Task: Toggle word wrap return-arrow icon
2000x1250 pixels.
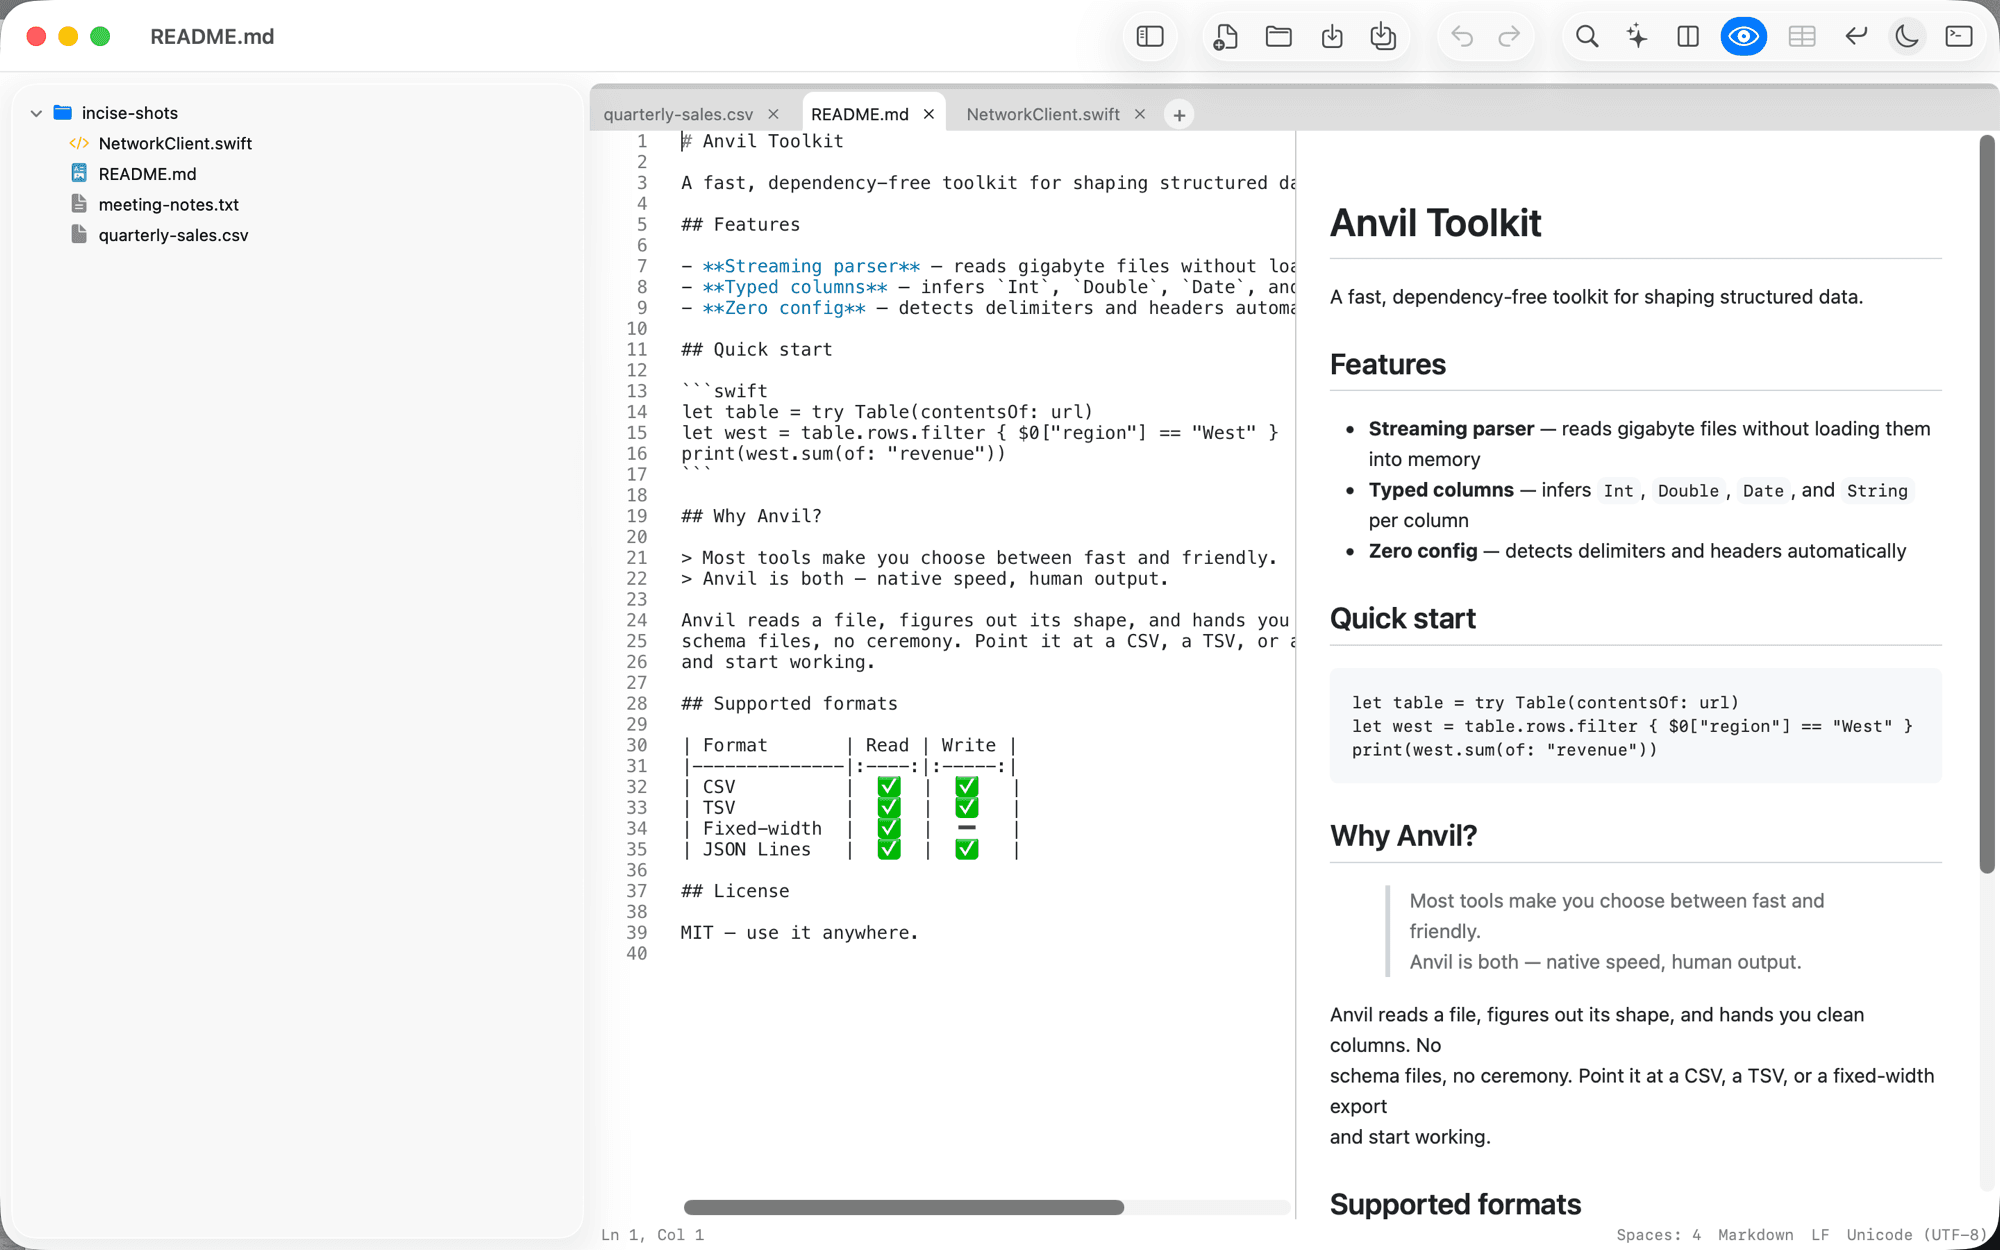Action: [1856, 37]
